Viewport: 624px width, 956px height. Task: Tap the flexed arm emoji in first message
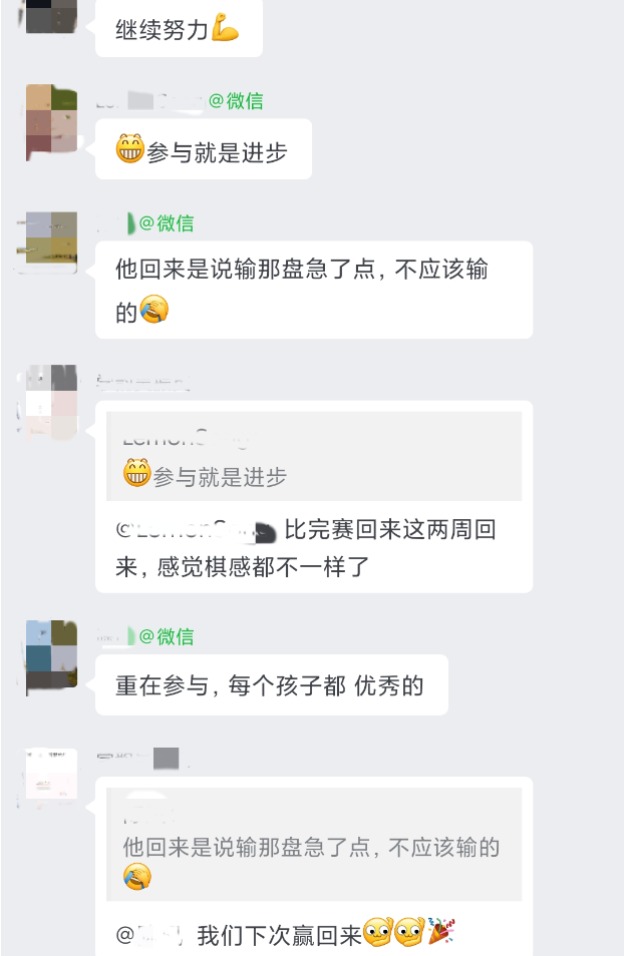coord(225,28)
